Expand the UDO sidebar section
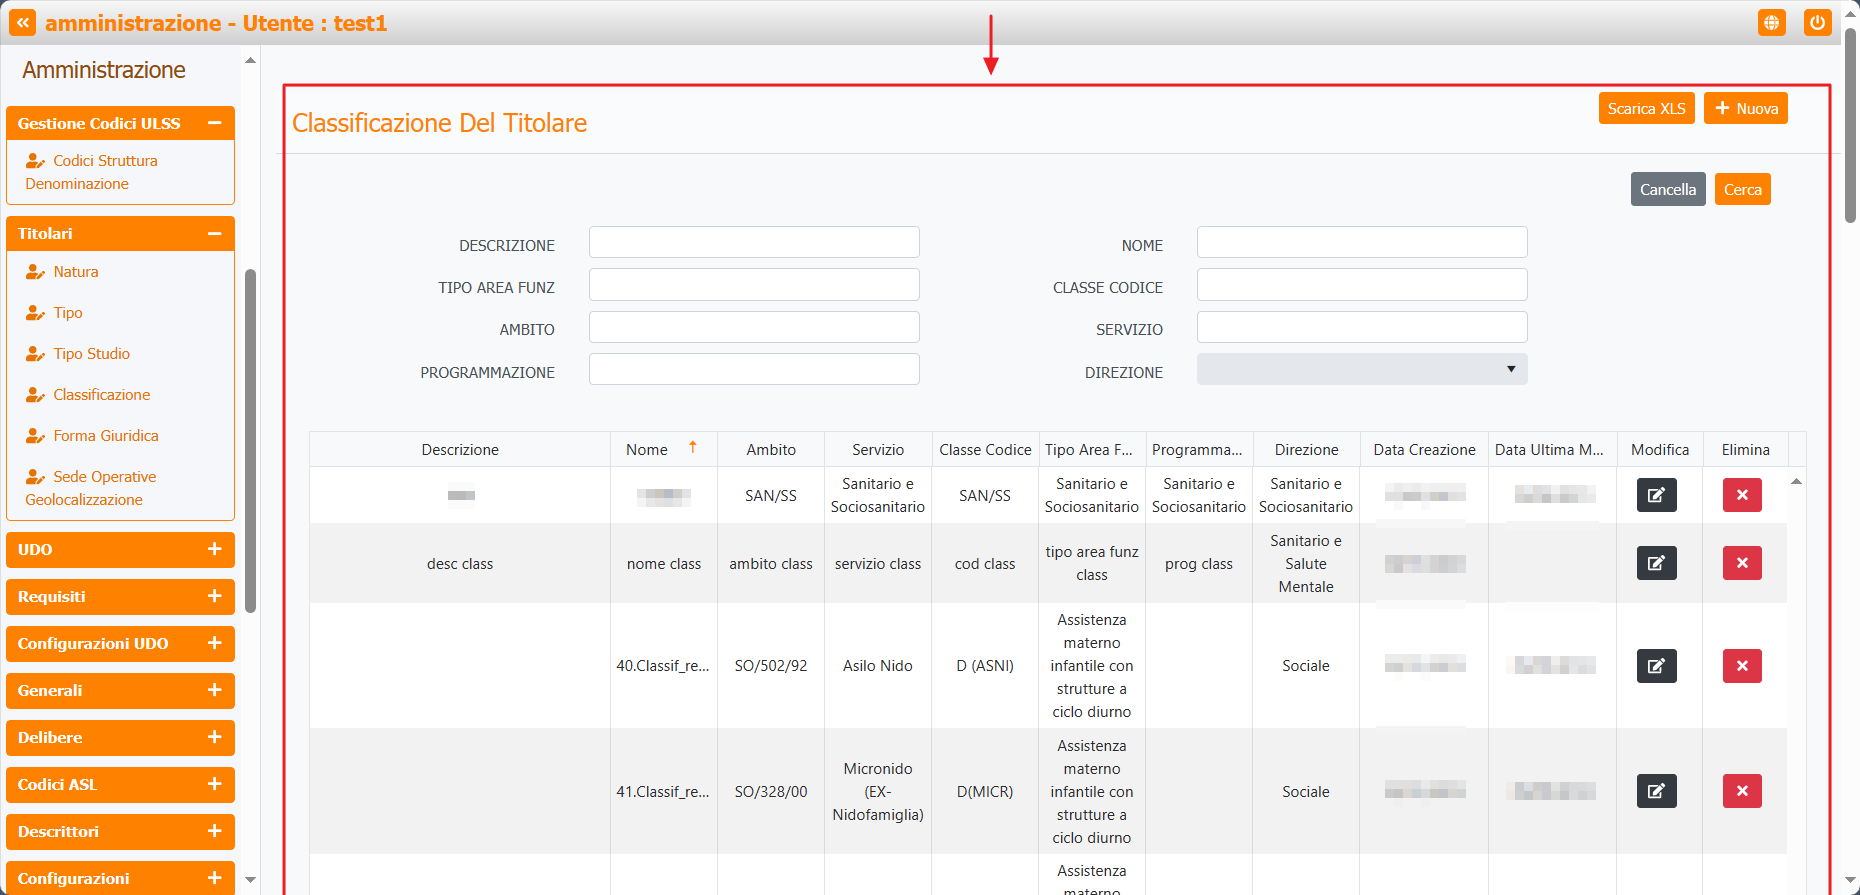1860x895 pixels. 214,549
